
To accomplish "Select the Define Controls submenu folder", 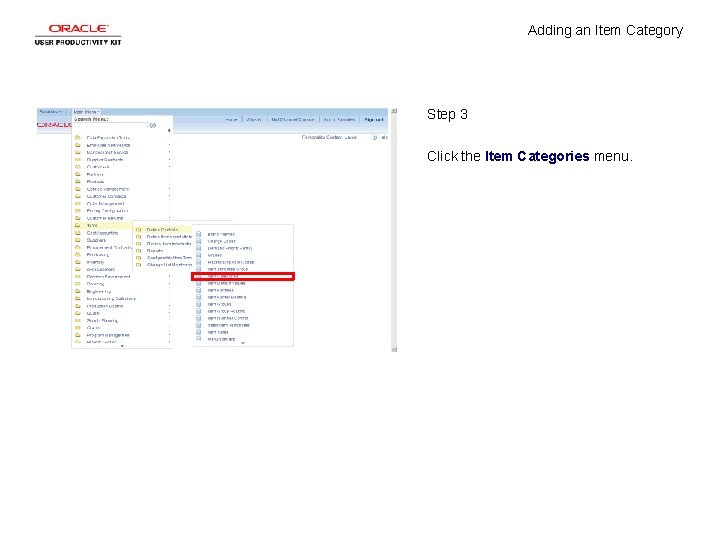I will click(x=163, y=230).
